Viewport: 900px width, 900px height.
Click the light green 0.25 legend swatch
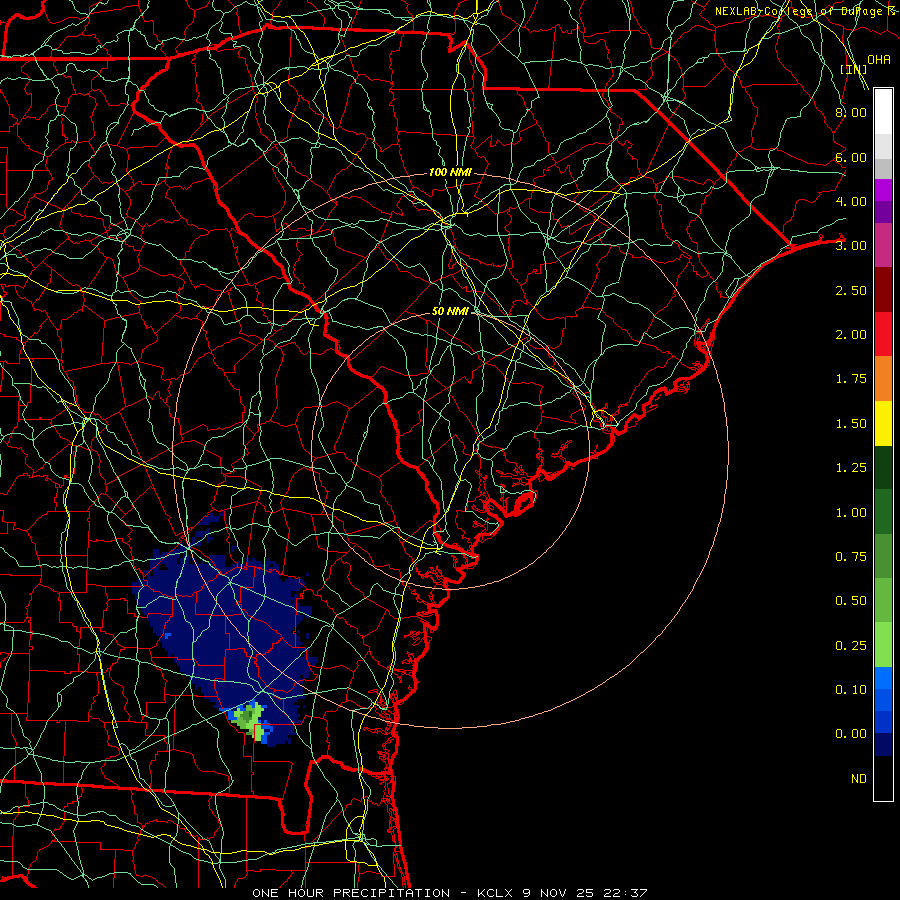883,645
